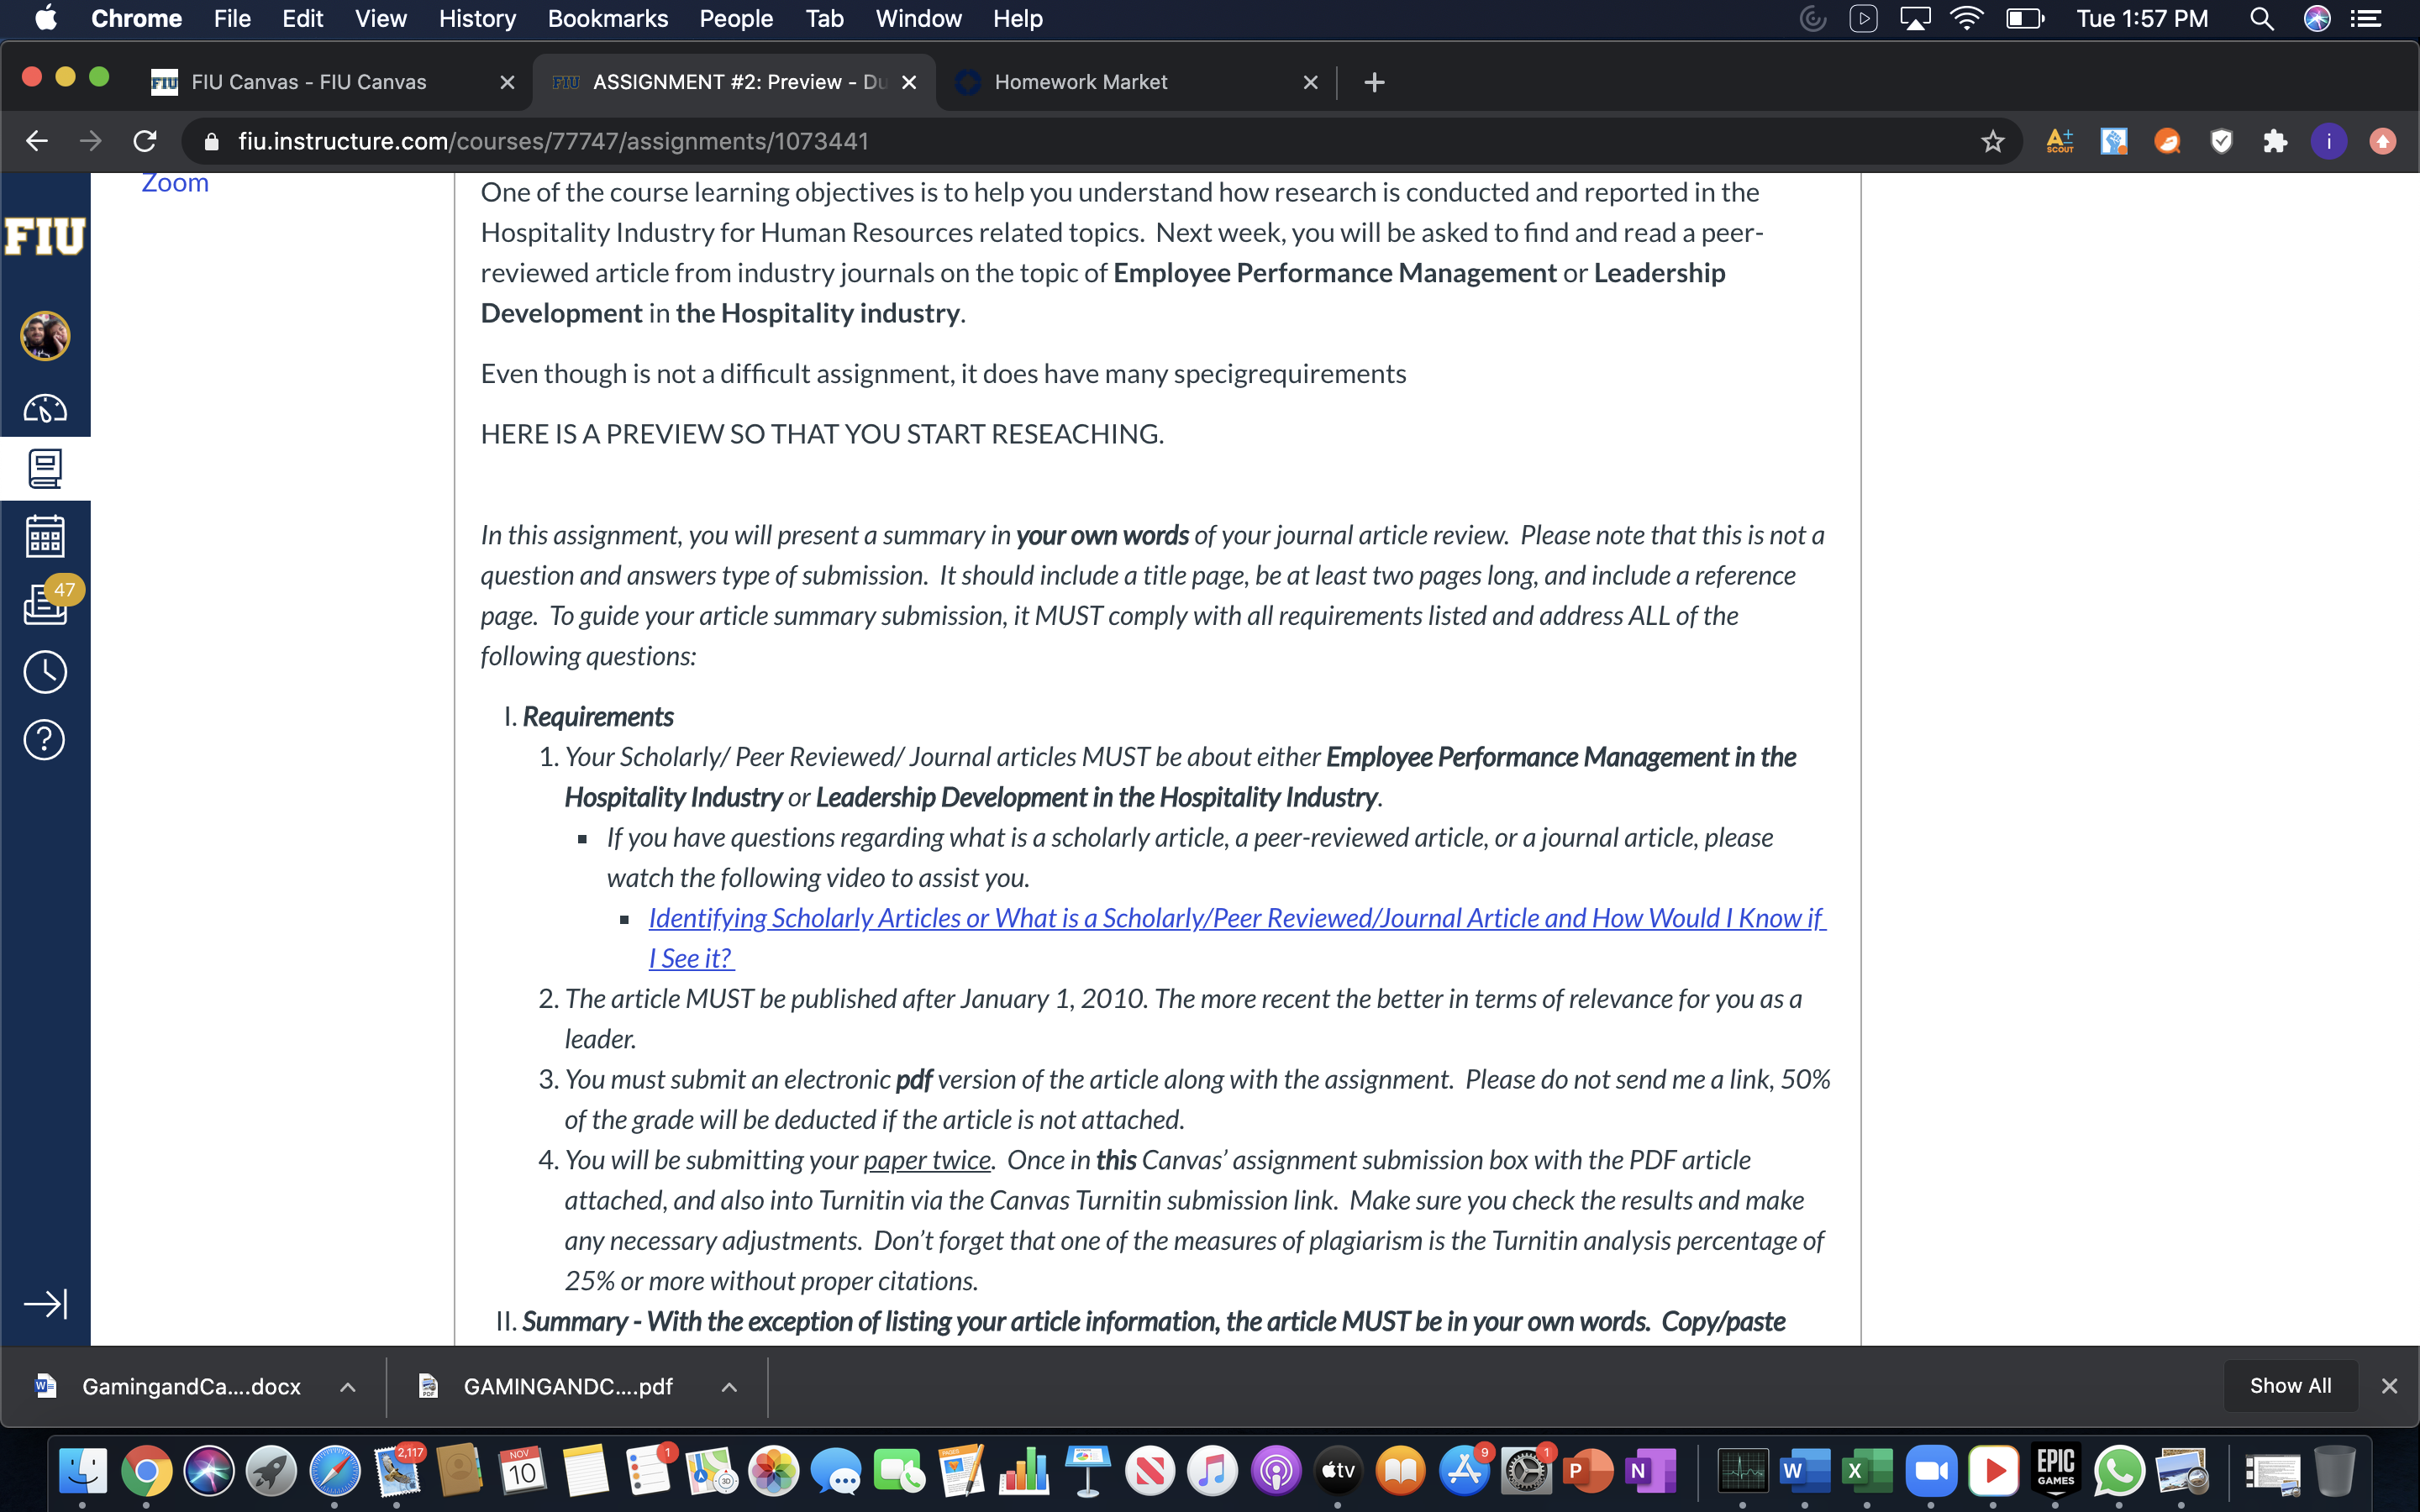Viewport: 2420px width, 1512px height.
Task: Expand the global navigation sidebar arrow
Action: [x=45, y=1304]
